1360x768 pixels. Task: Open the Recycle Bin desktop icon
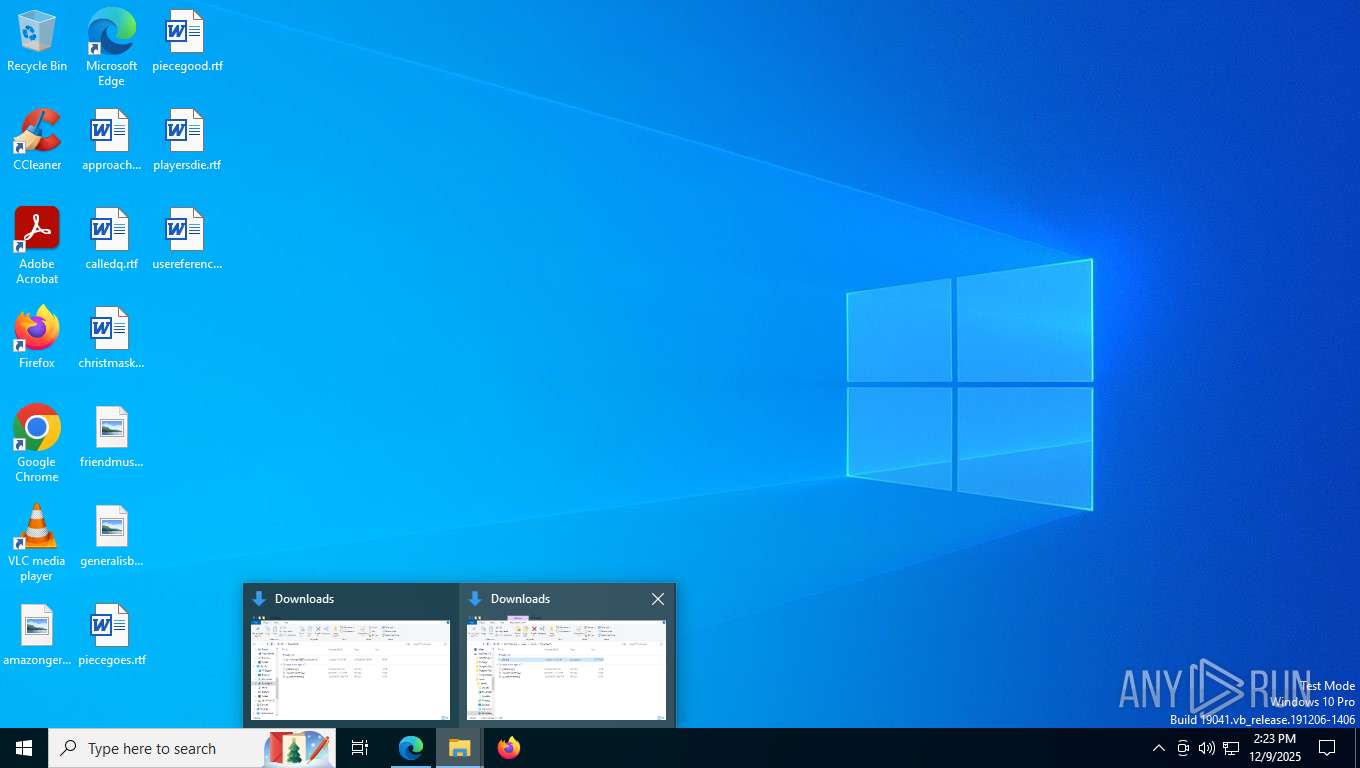[37, 42]
